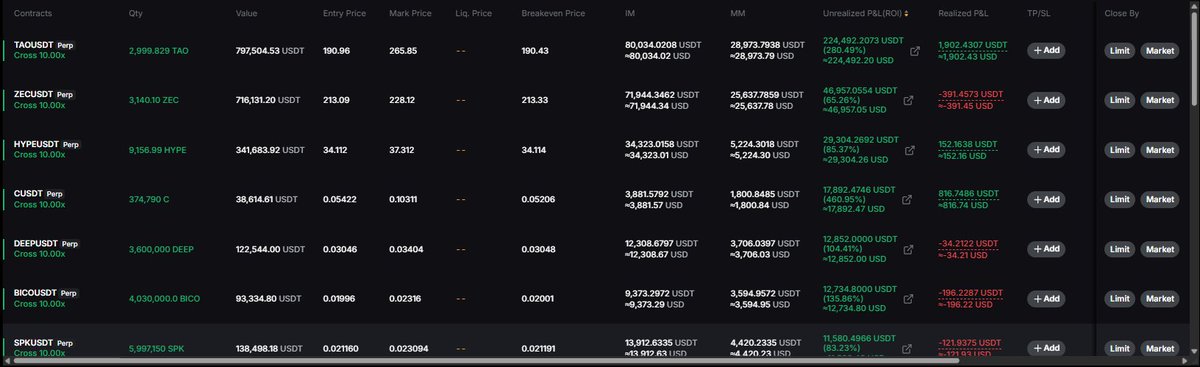Click HYPEUSDT realized P&L 152.1638 USDT

pyautogui.click(x=969, y=144)
